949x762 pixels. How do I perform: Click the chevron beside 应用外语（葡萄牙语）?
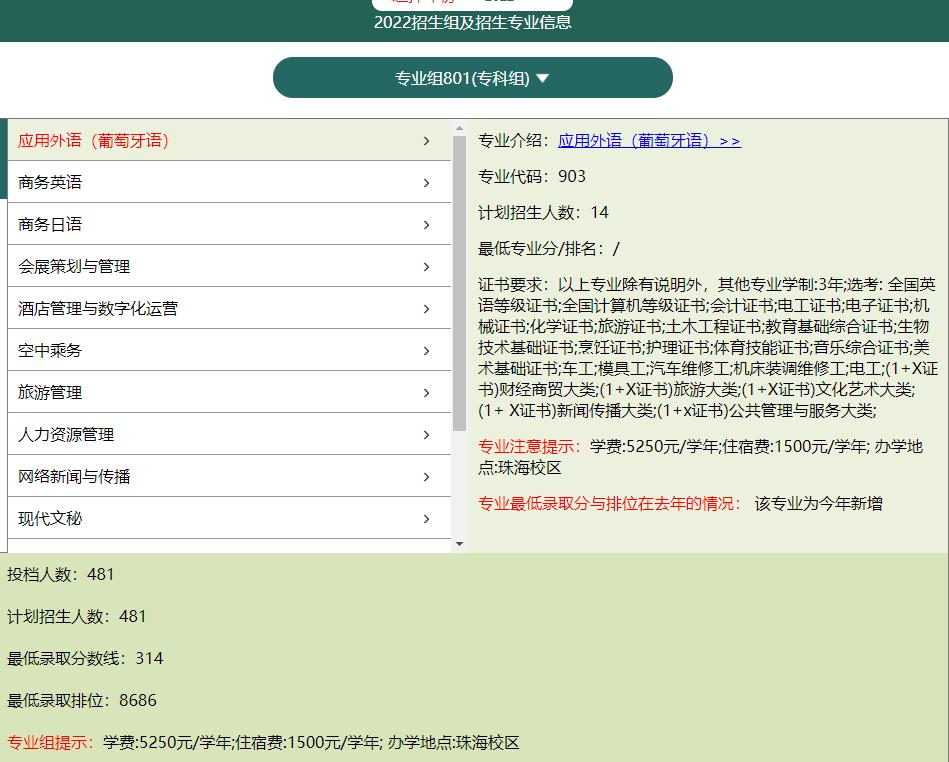(427, 140)
